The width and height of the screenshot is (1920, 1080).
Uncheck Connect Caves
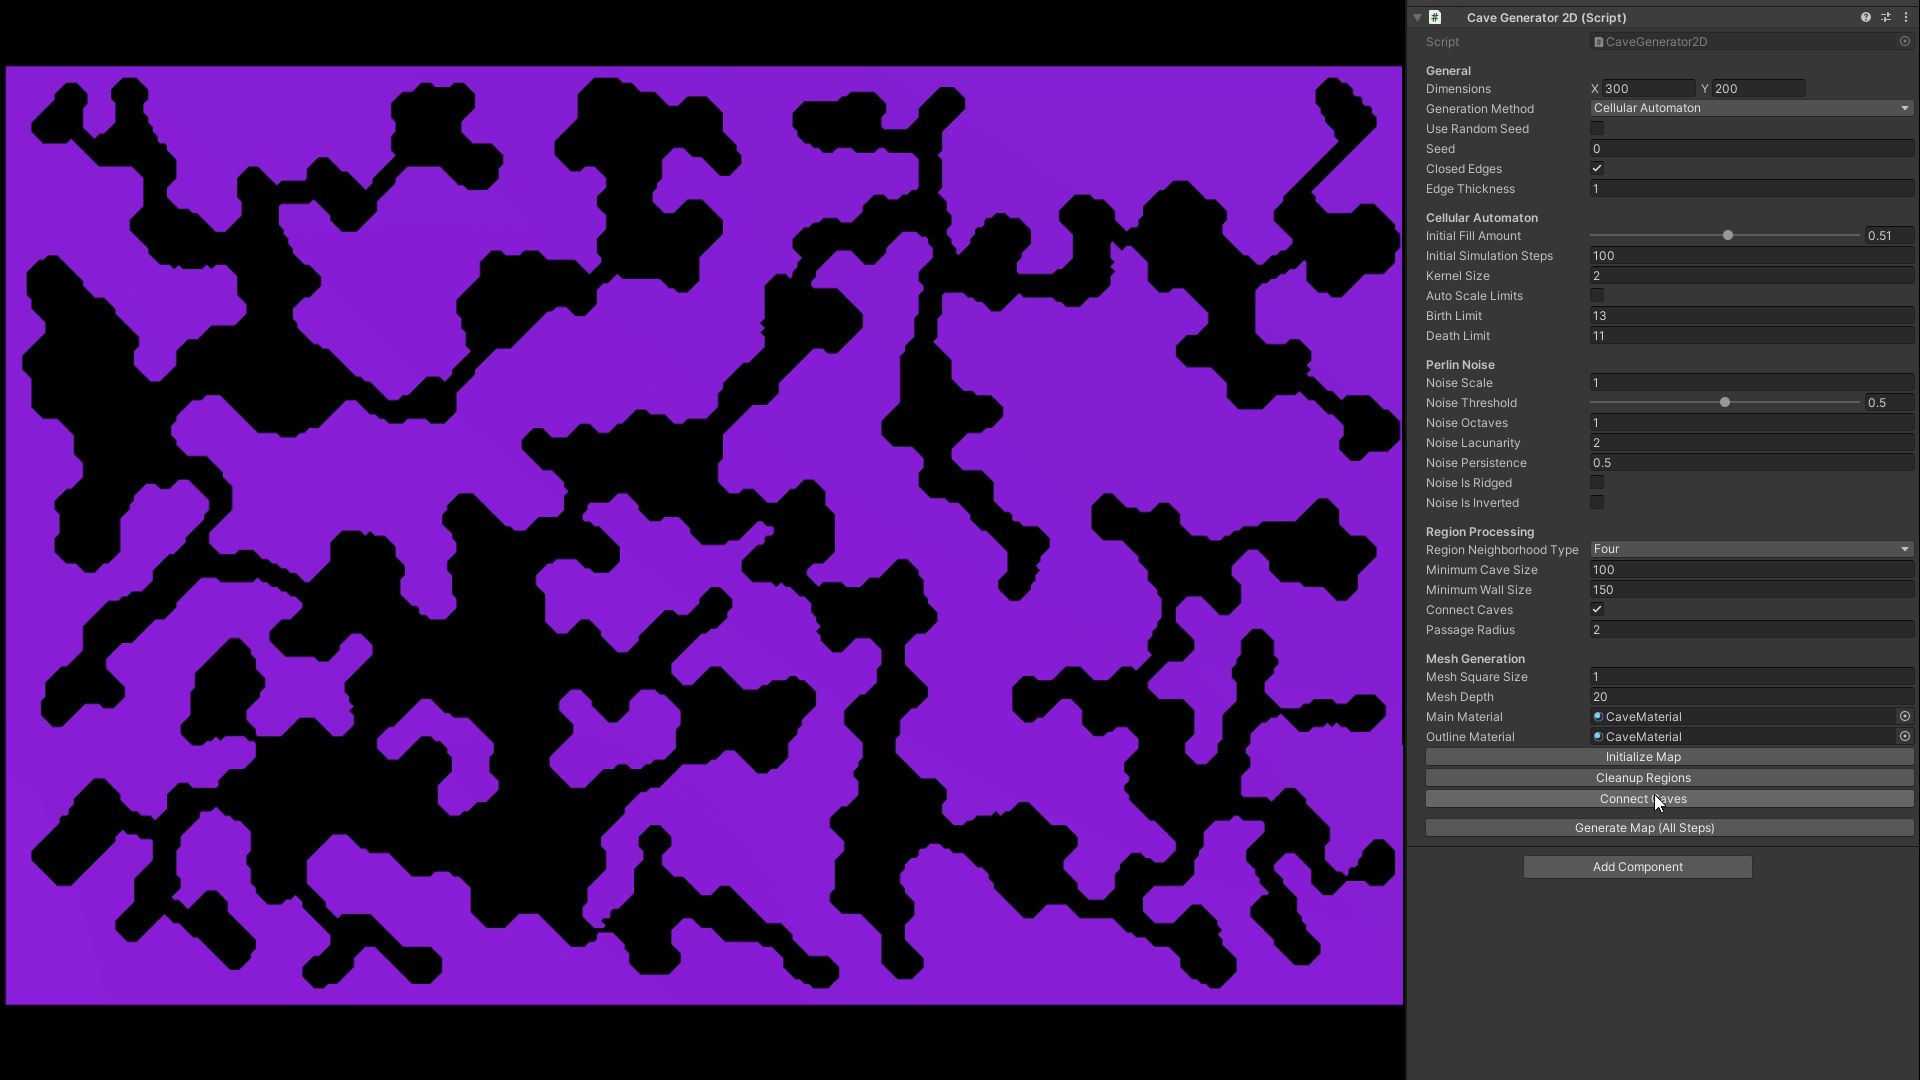coord(1597,609)
